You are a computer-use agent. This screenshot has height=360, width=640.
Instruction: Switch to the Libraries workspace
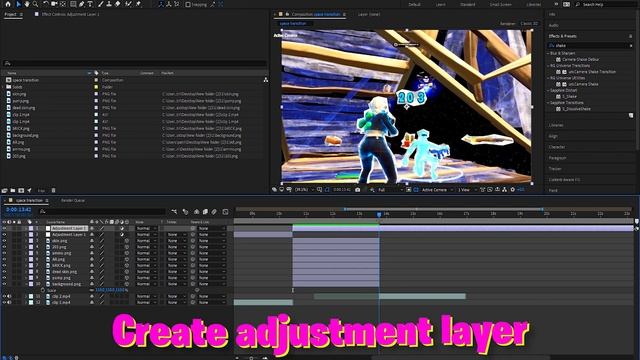(533, 4)
